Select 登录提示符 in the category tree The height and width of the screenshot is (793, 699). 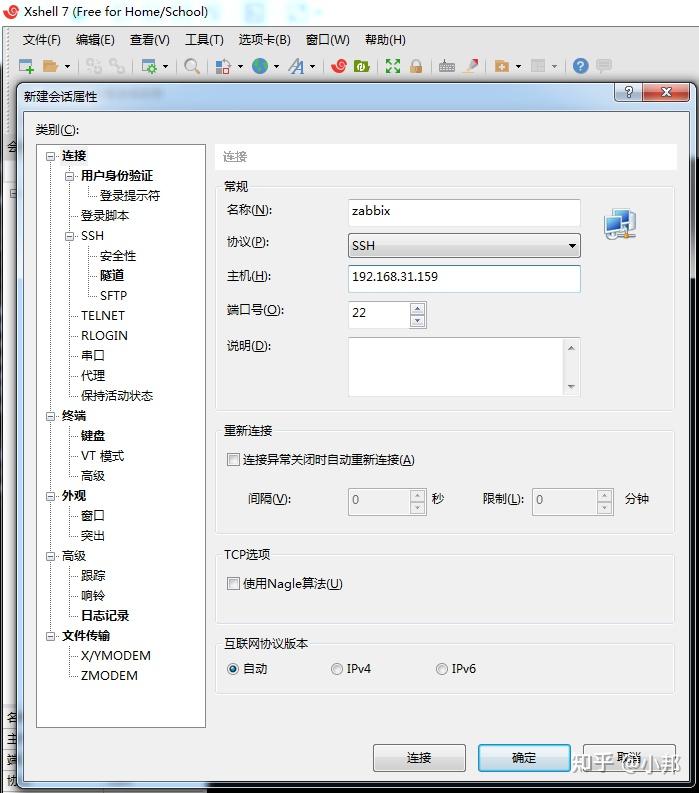[x=130, y=196]
